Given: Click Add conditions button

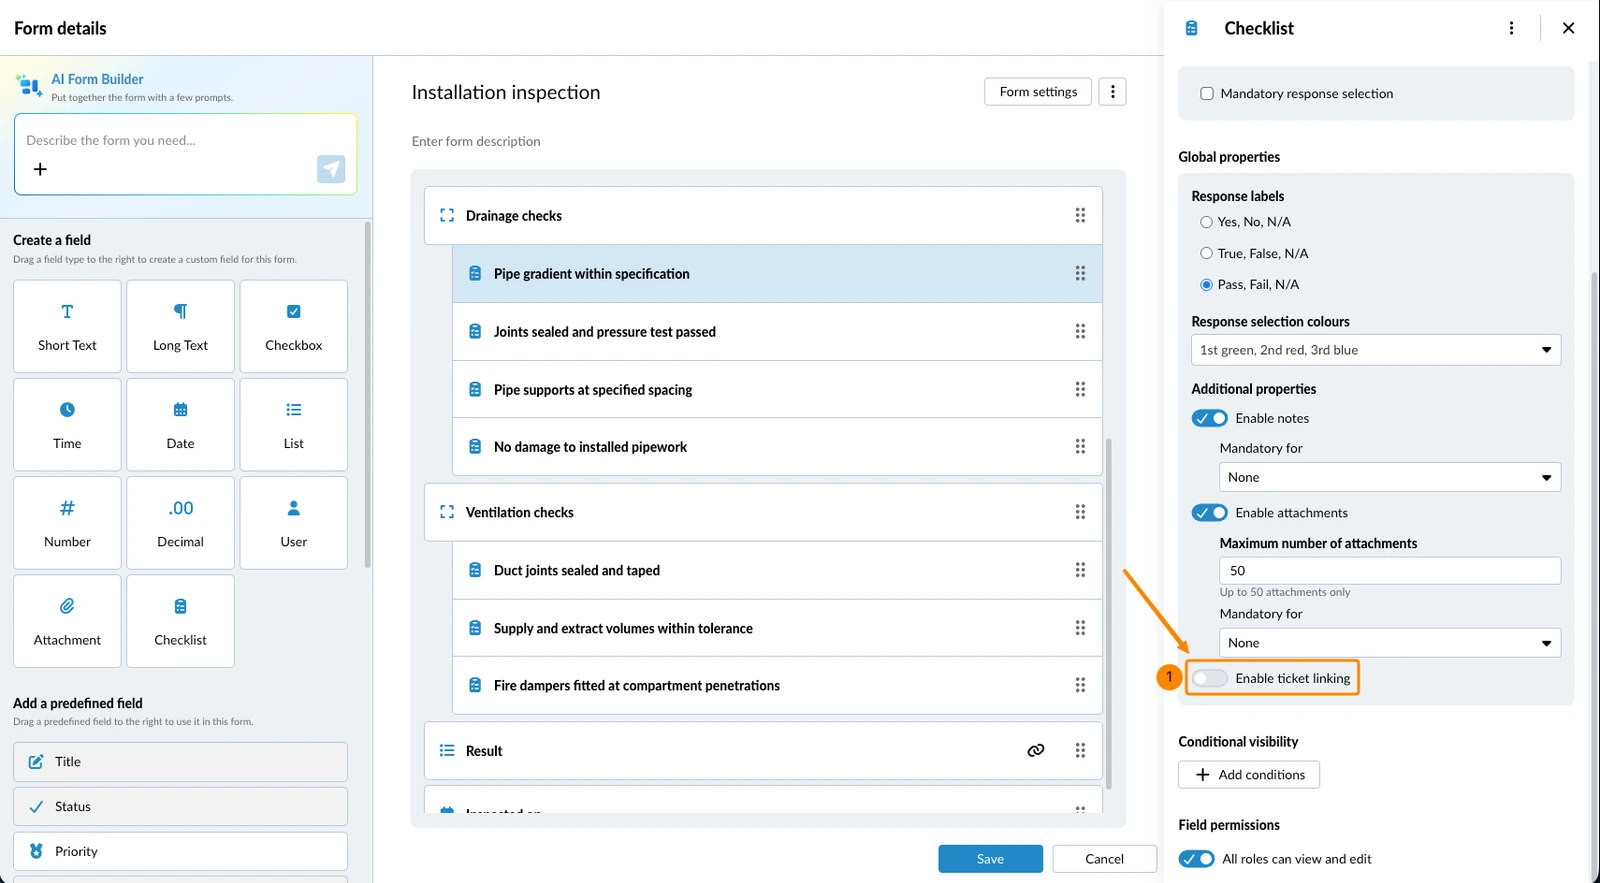Looking at the screenshot, I should (1249, 775).
